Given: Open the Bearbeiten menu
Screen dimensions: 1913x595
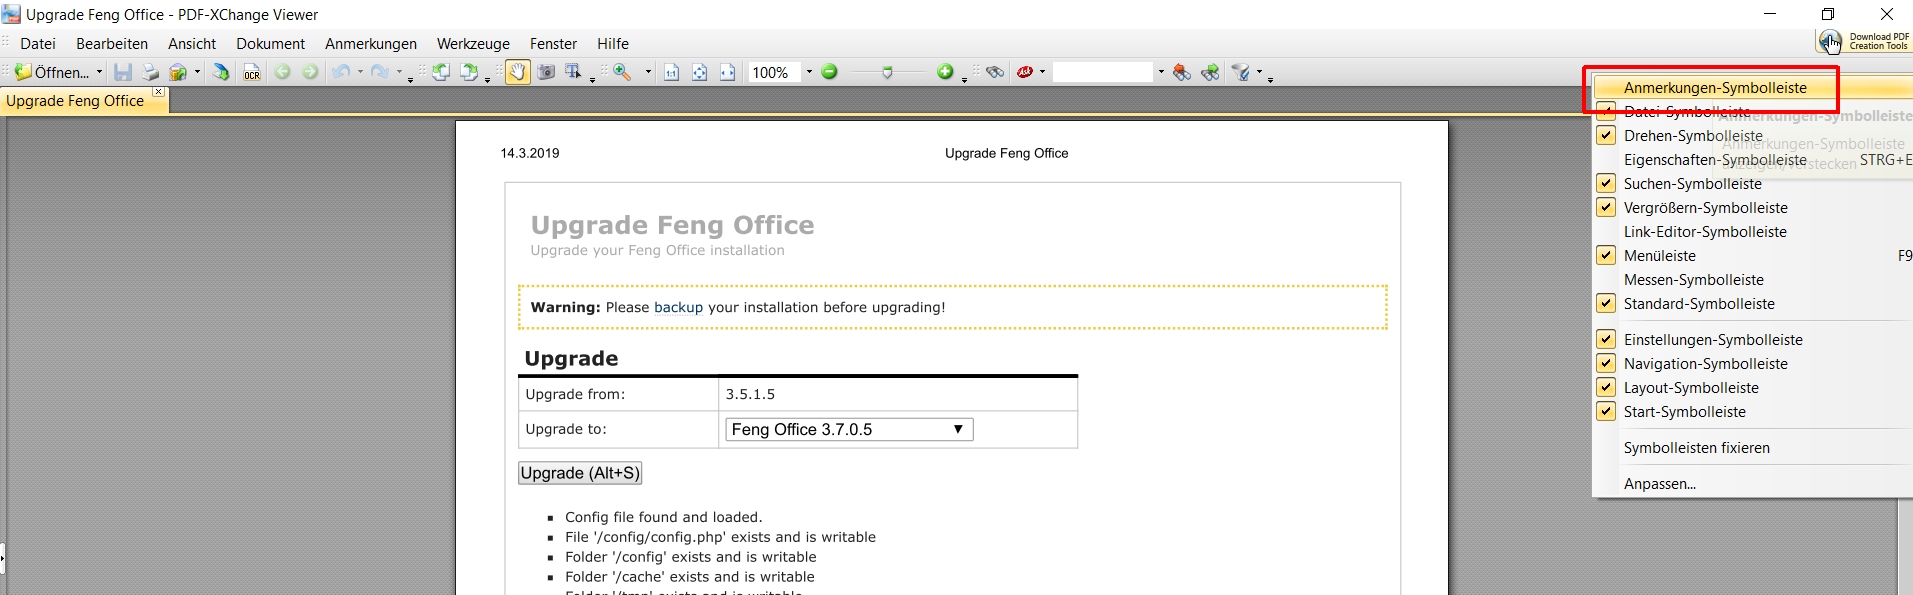Looking at the screenshot, I should click(112, 44).
